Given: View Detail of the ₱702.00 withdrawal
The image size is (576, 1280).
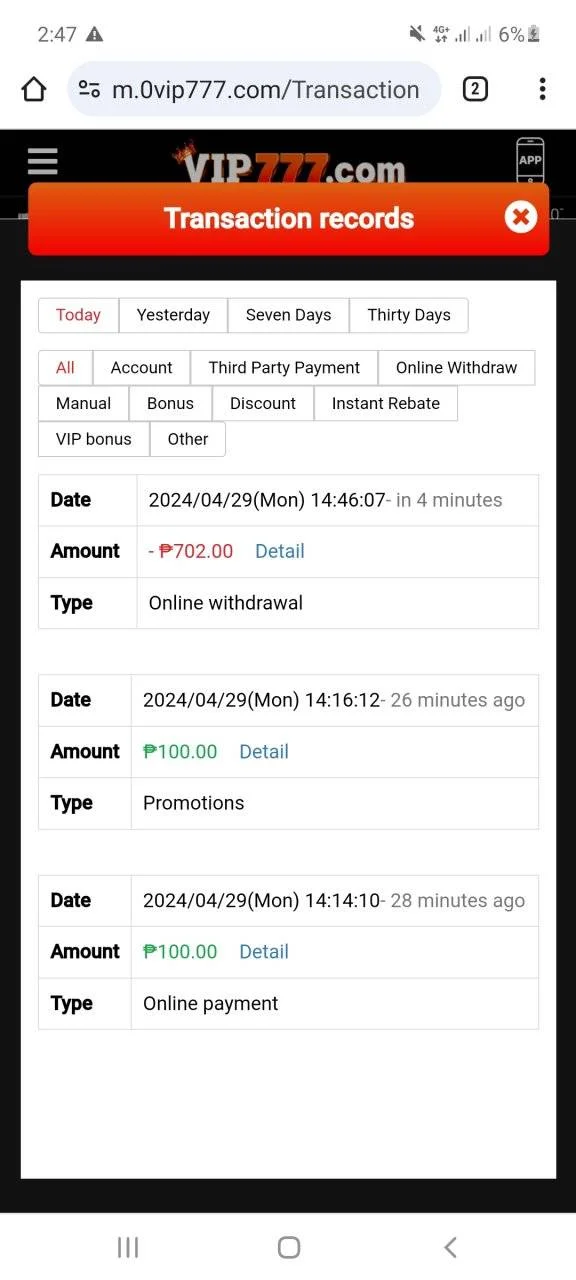Looking at the screenshot, I should [280, 551].
